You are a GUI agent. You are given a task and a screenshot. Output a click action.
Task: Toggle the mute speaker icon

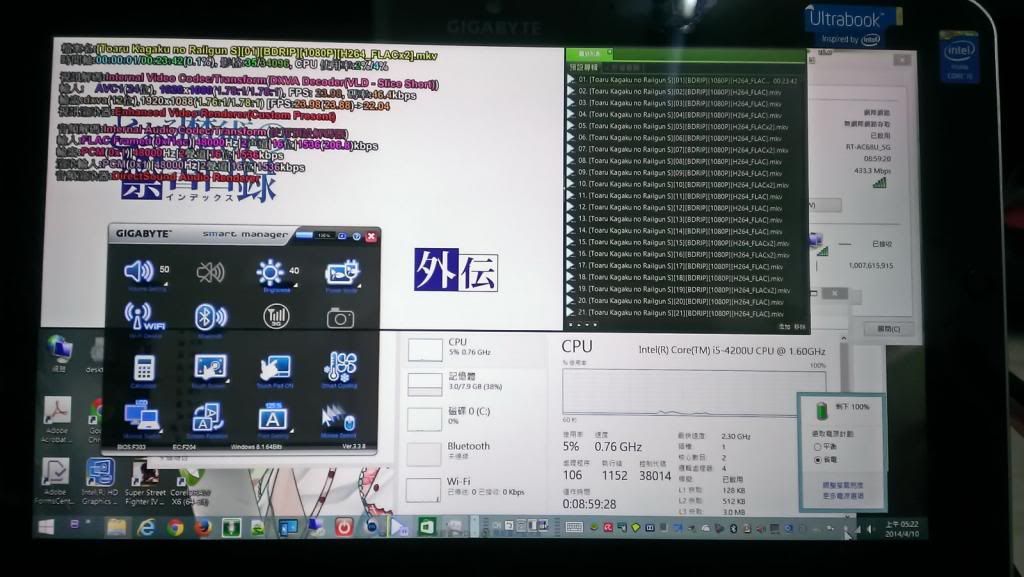click(210, 272)
